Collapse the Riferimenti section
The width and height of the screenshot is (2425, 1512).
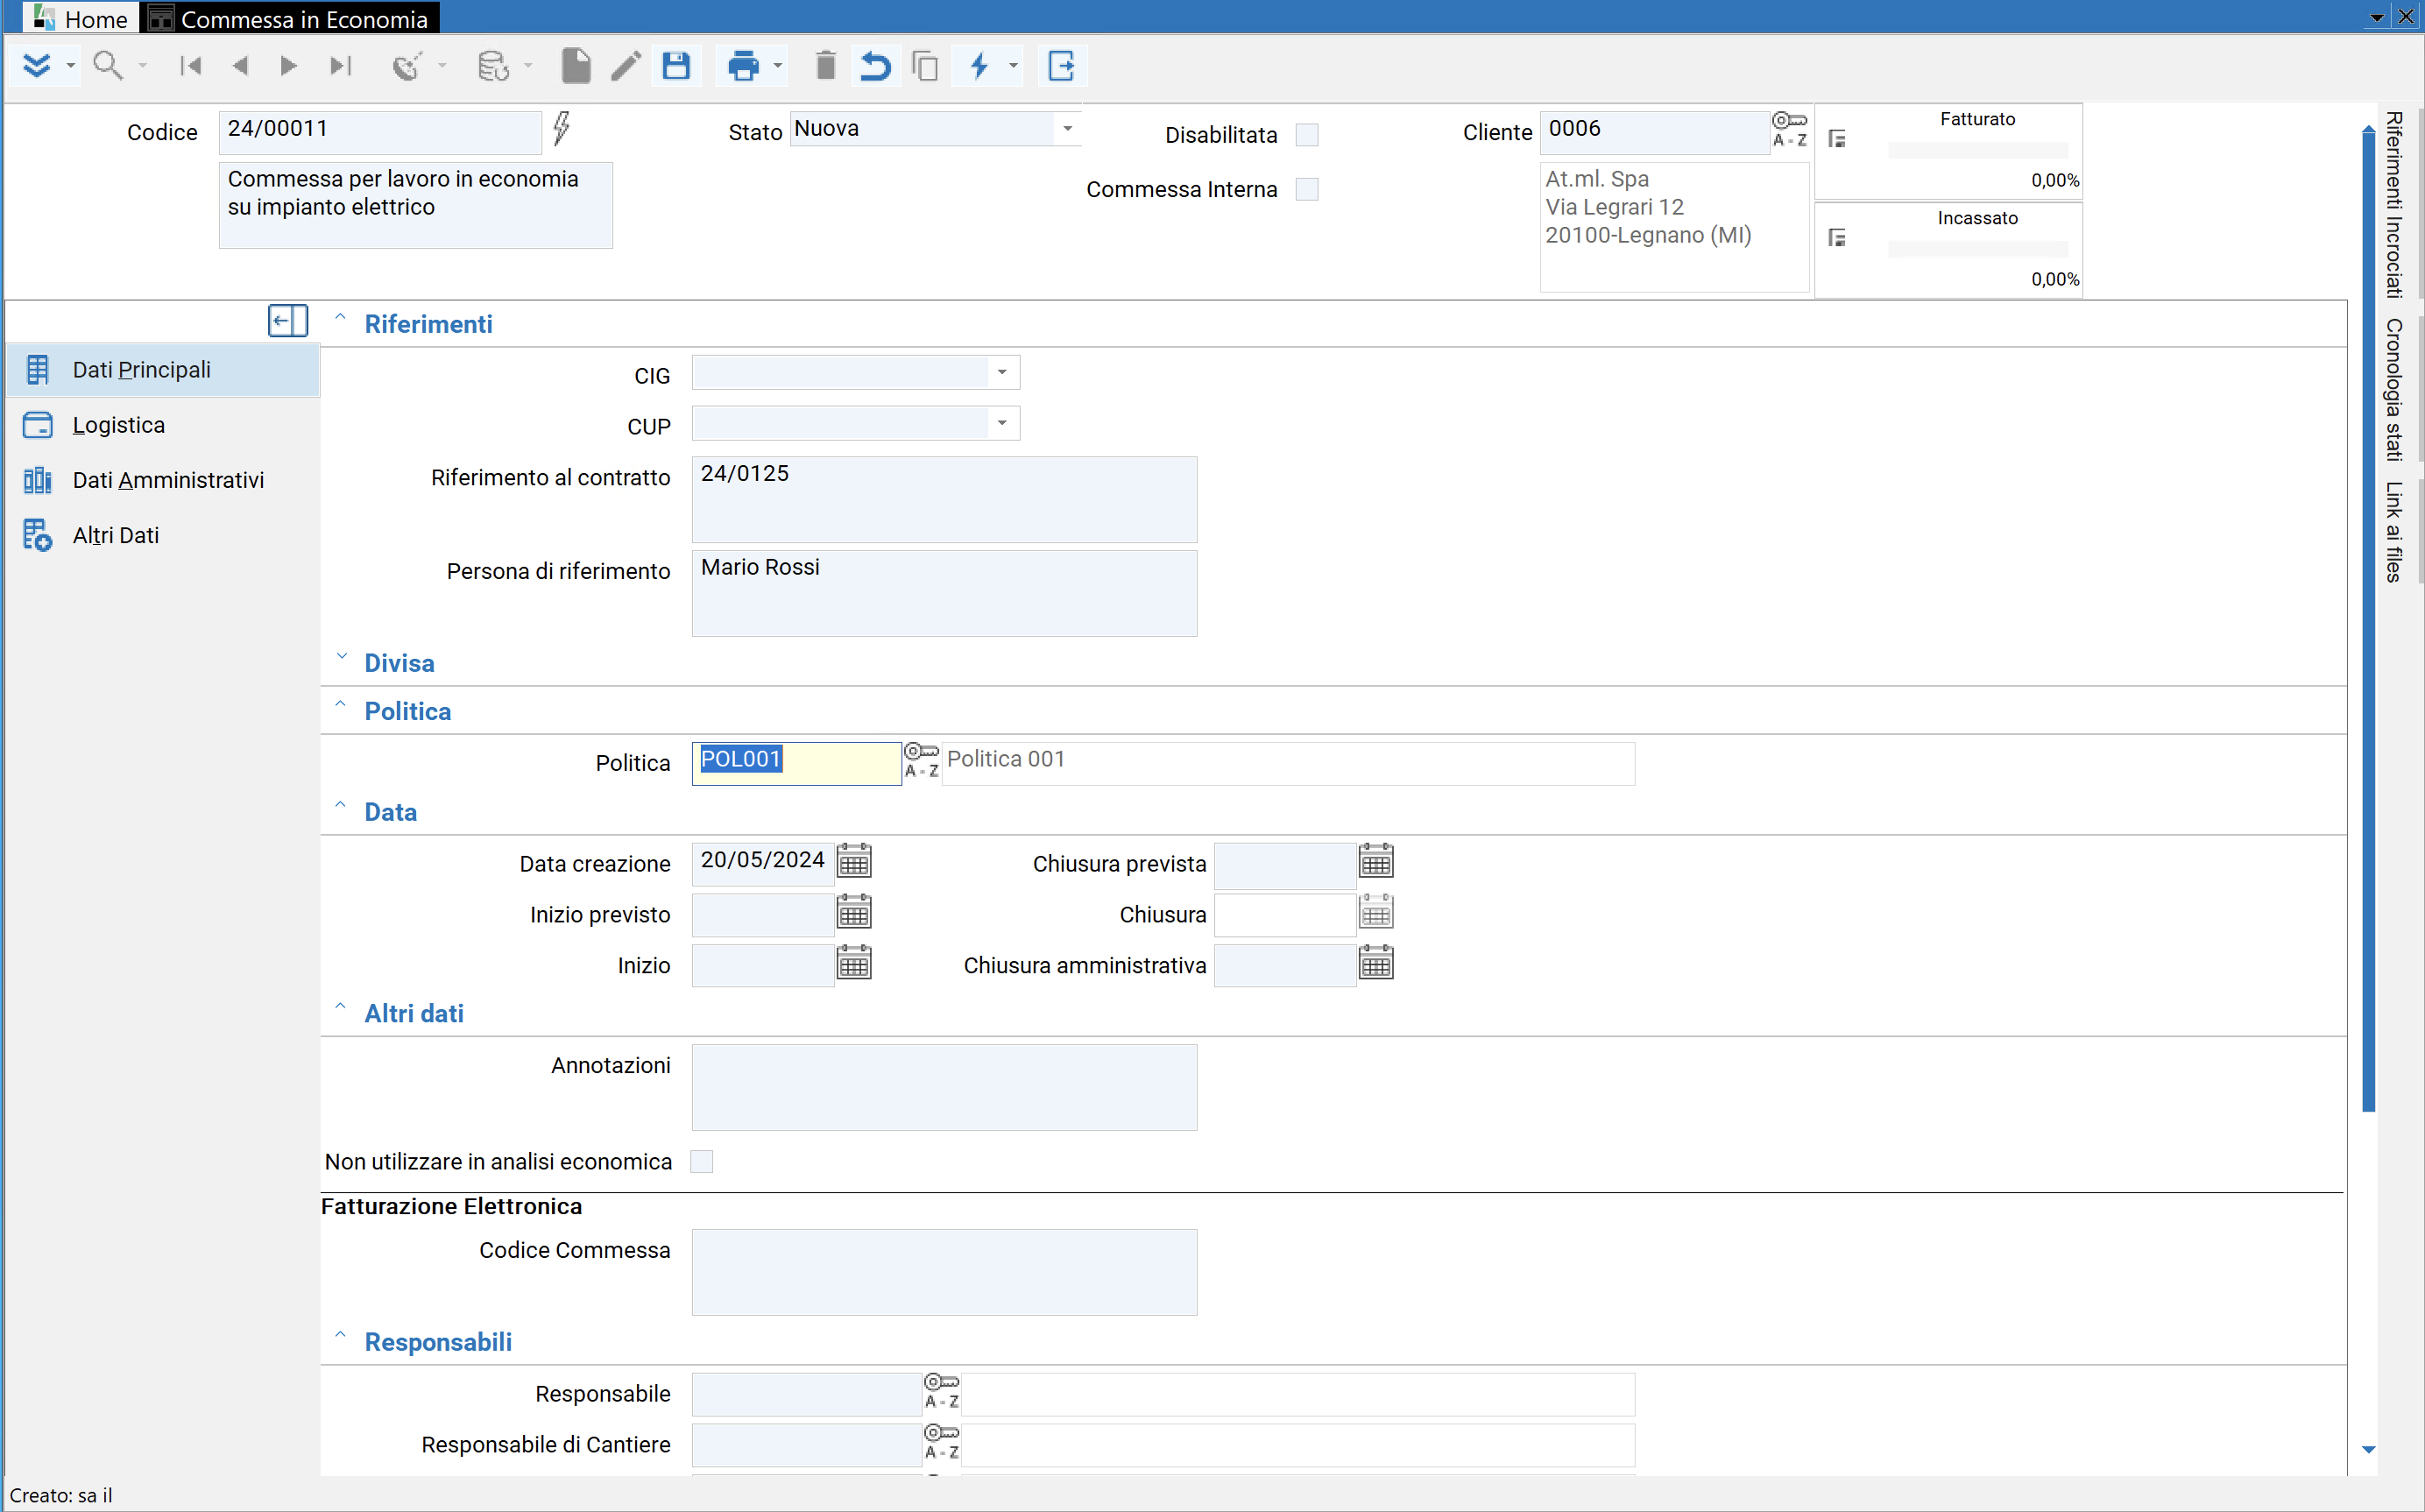tap(340, 318)
